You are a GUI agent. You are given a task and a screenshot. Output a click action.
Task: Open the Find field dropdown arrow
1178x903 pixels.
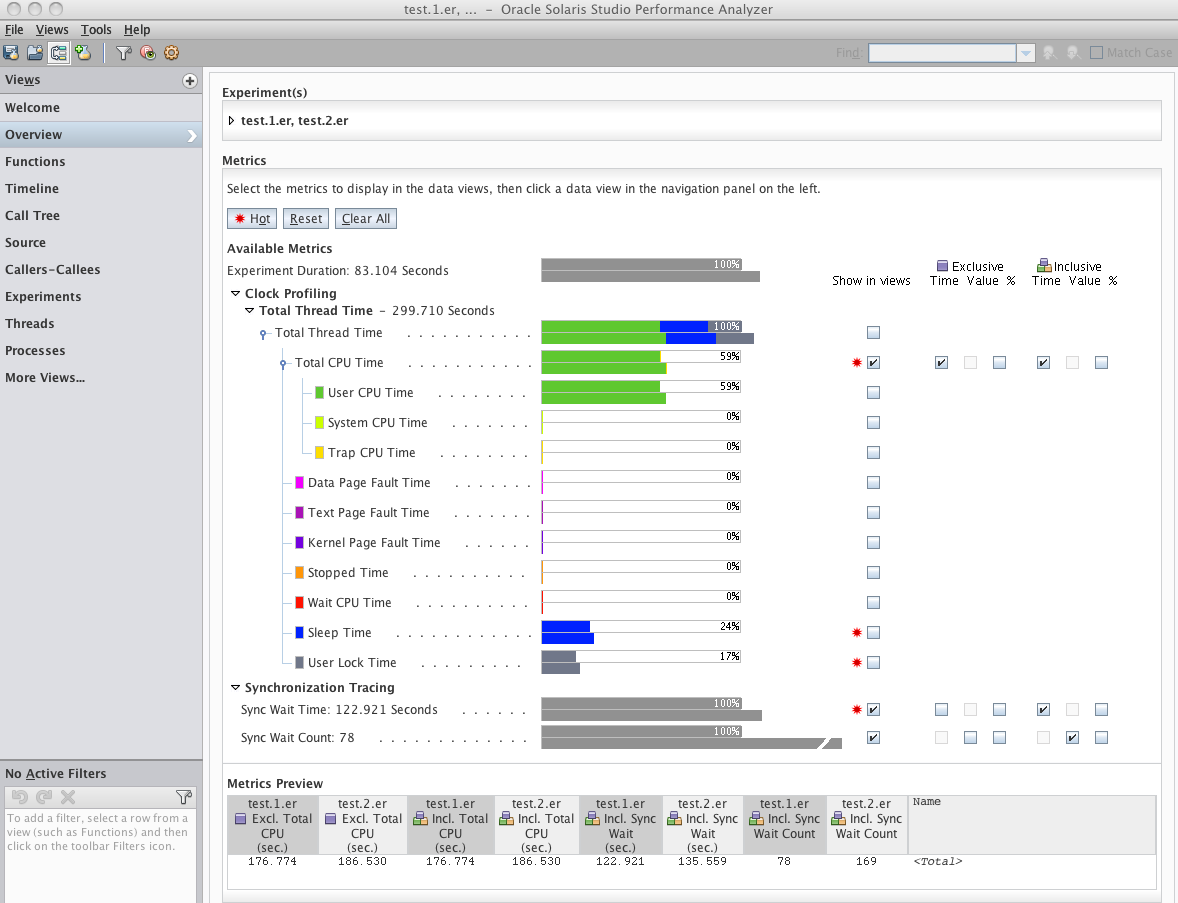click(x=1025, y=53)
